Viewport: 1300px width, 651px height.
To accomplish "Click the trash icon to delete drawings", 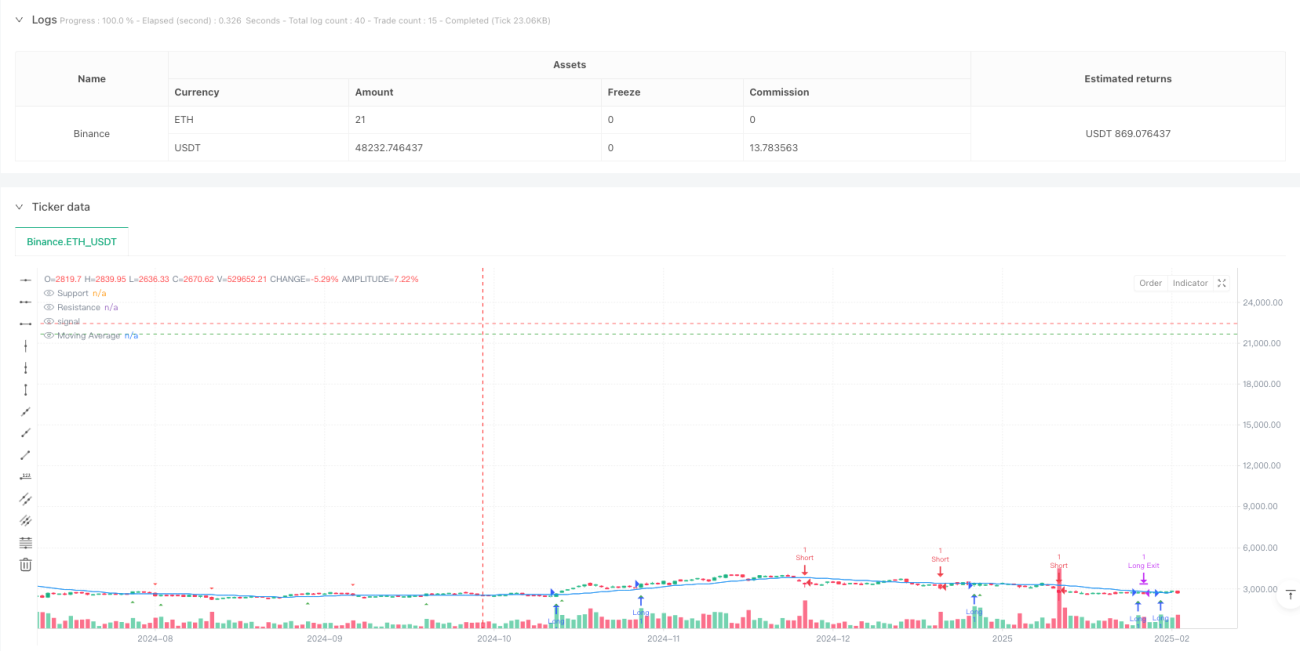I will pyautogui.click(x=26, y=564).
